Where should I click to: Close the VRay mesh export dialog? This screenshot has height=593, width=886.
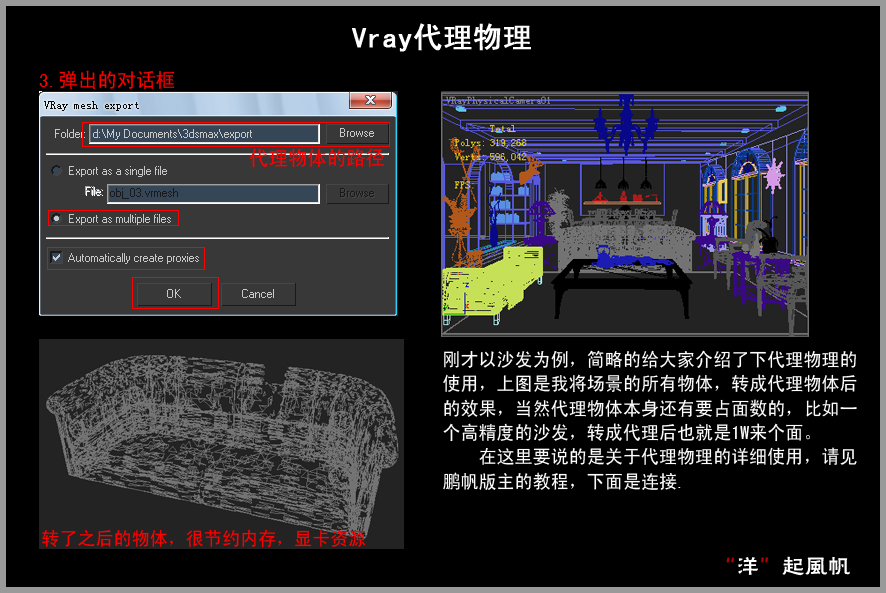pyautogui.click(x=370, y=100)
